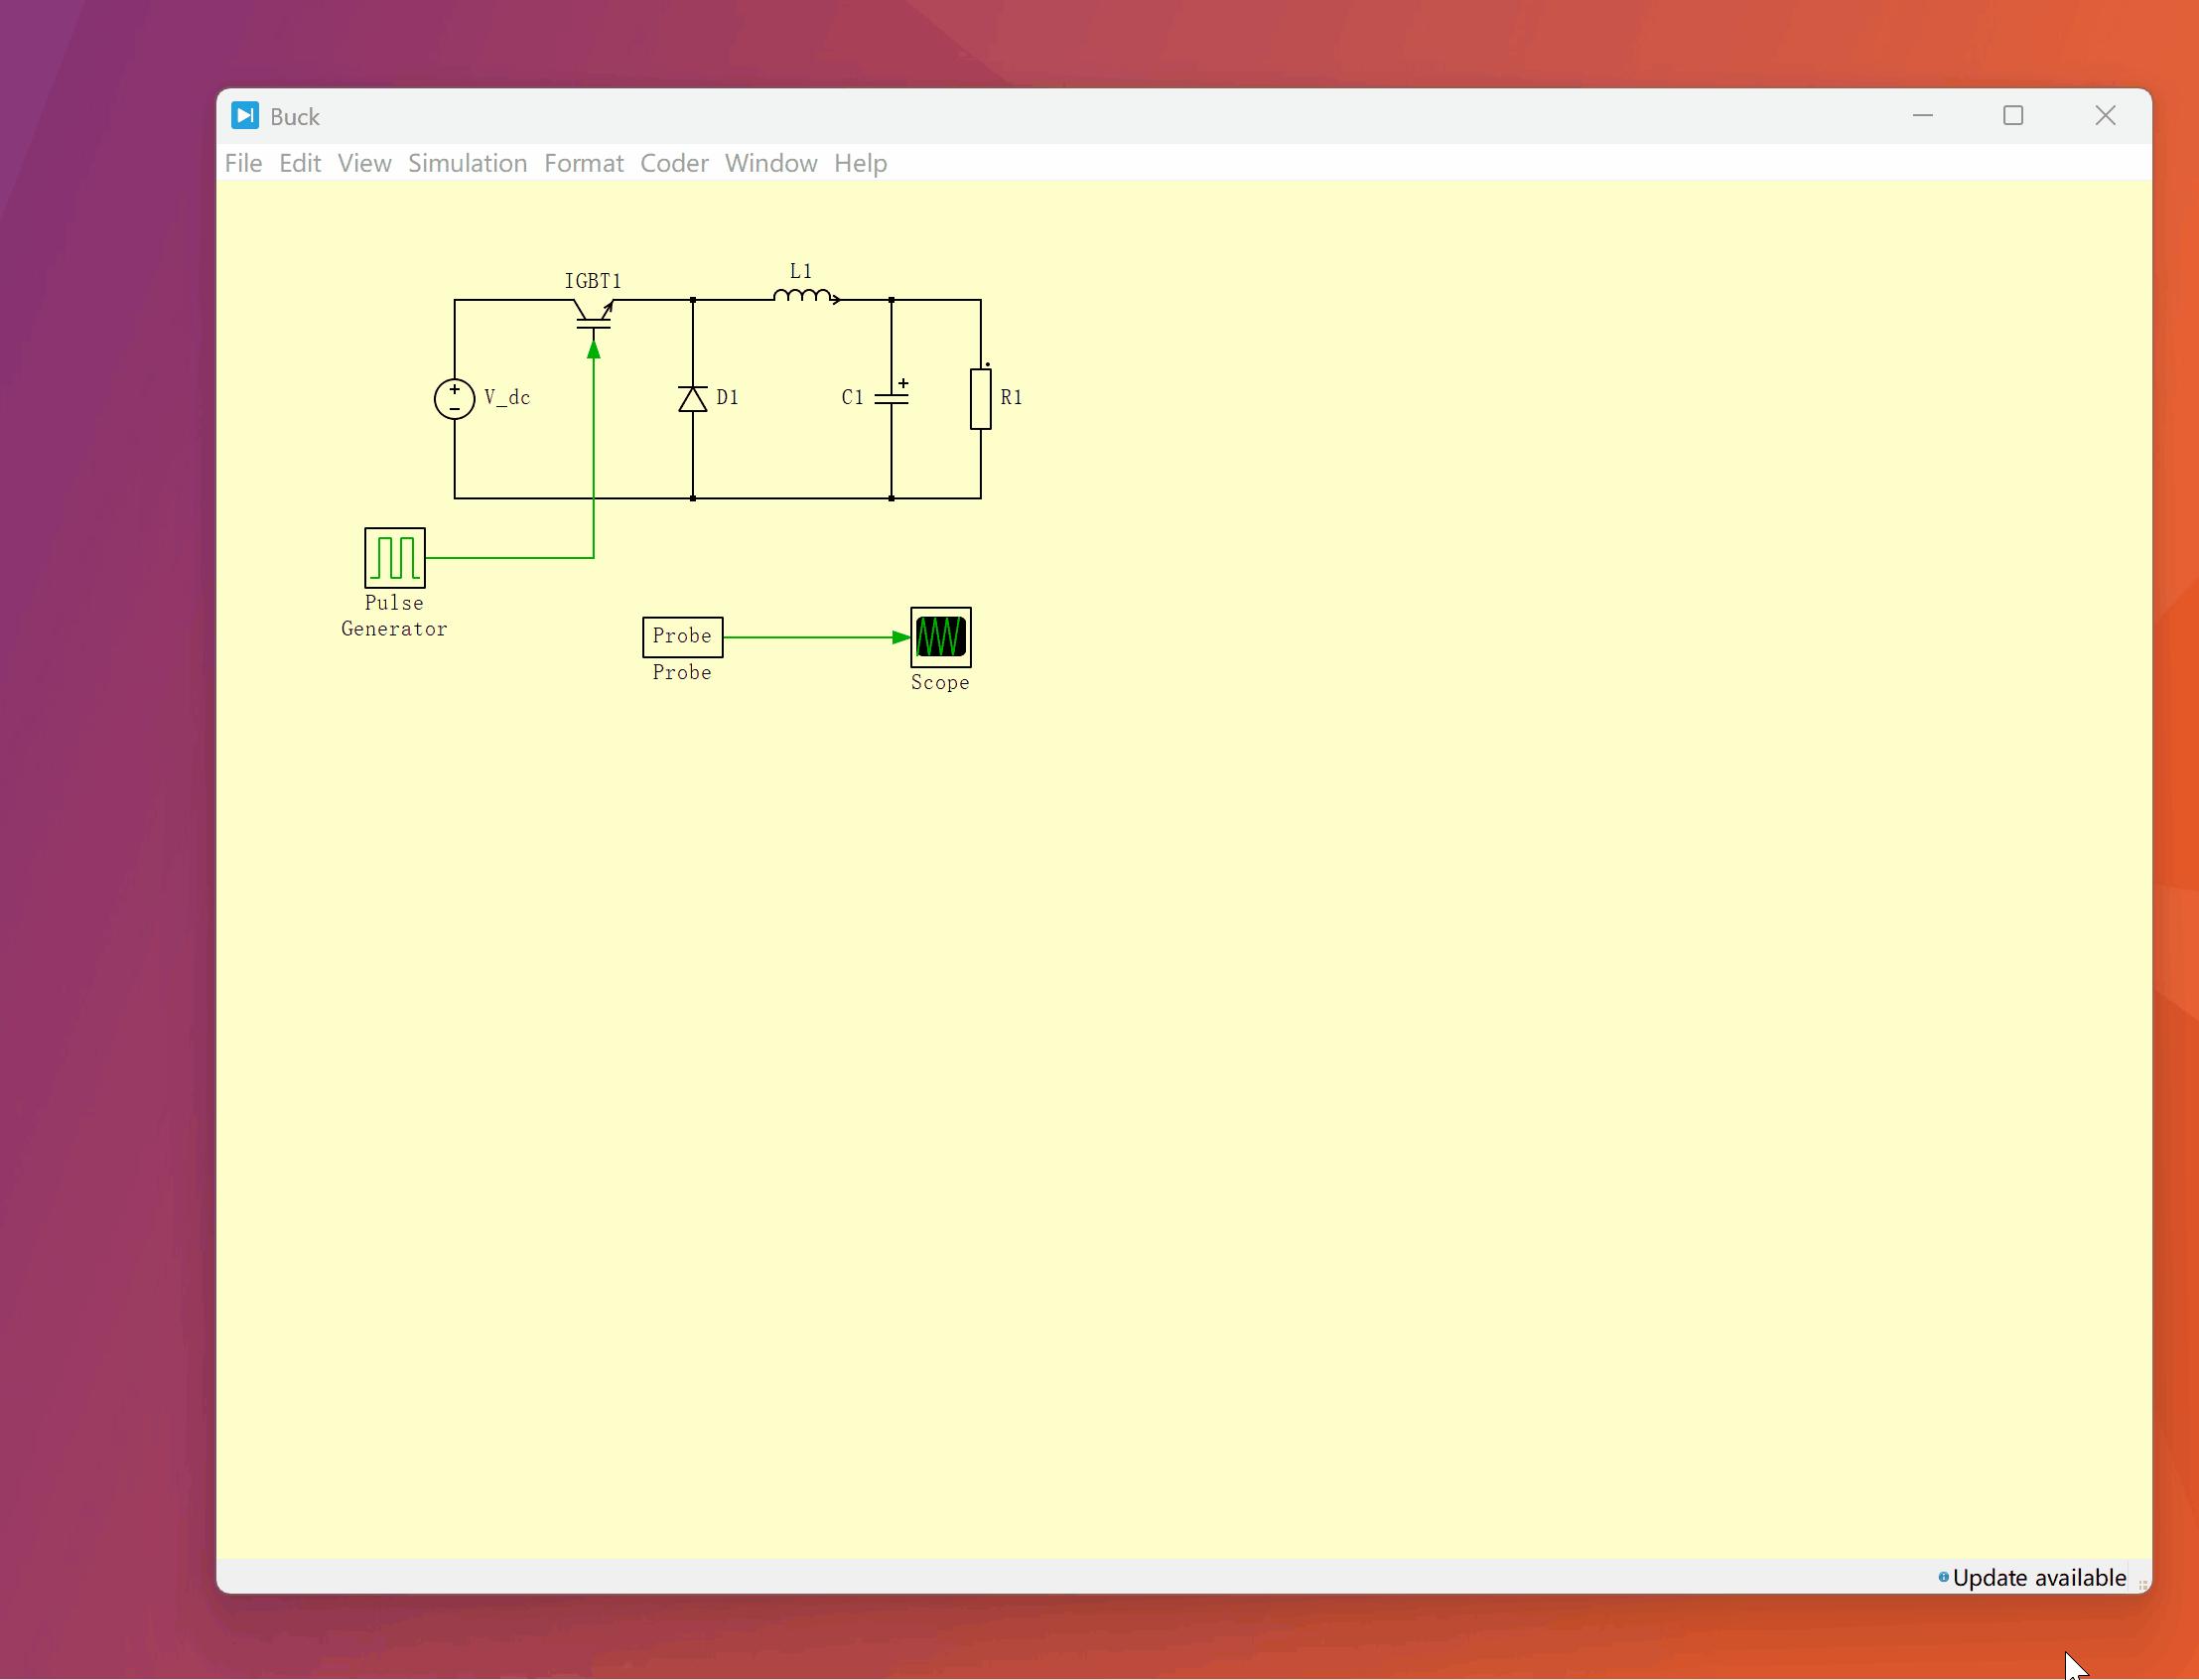Select the Pulse Generator block
The height and width of the screenshot is (1680, 2199).
pos(395,558)
